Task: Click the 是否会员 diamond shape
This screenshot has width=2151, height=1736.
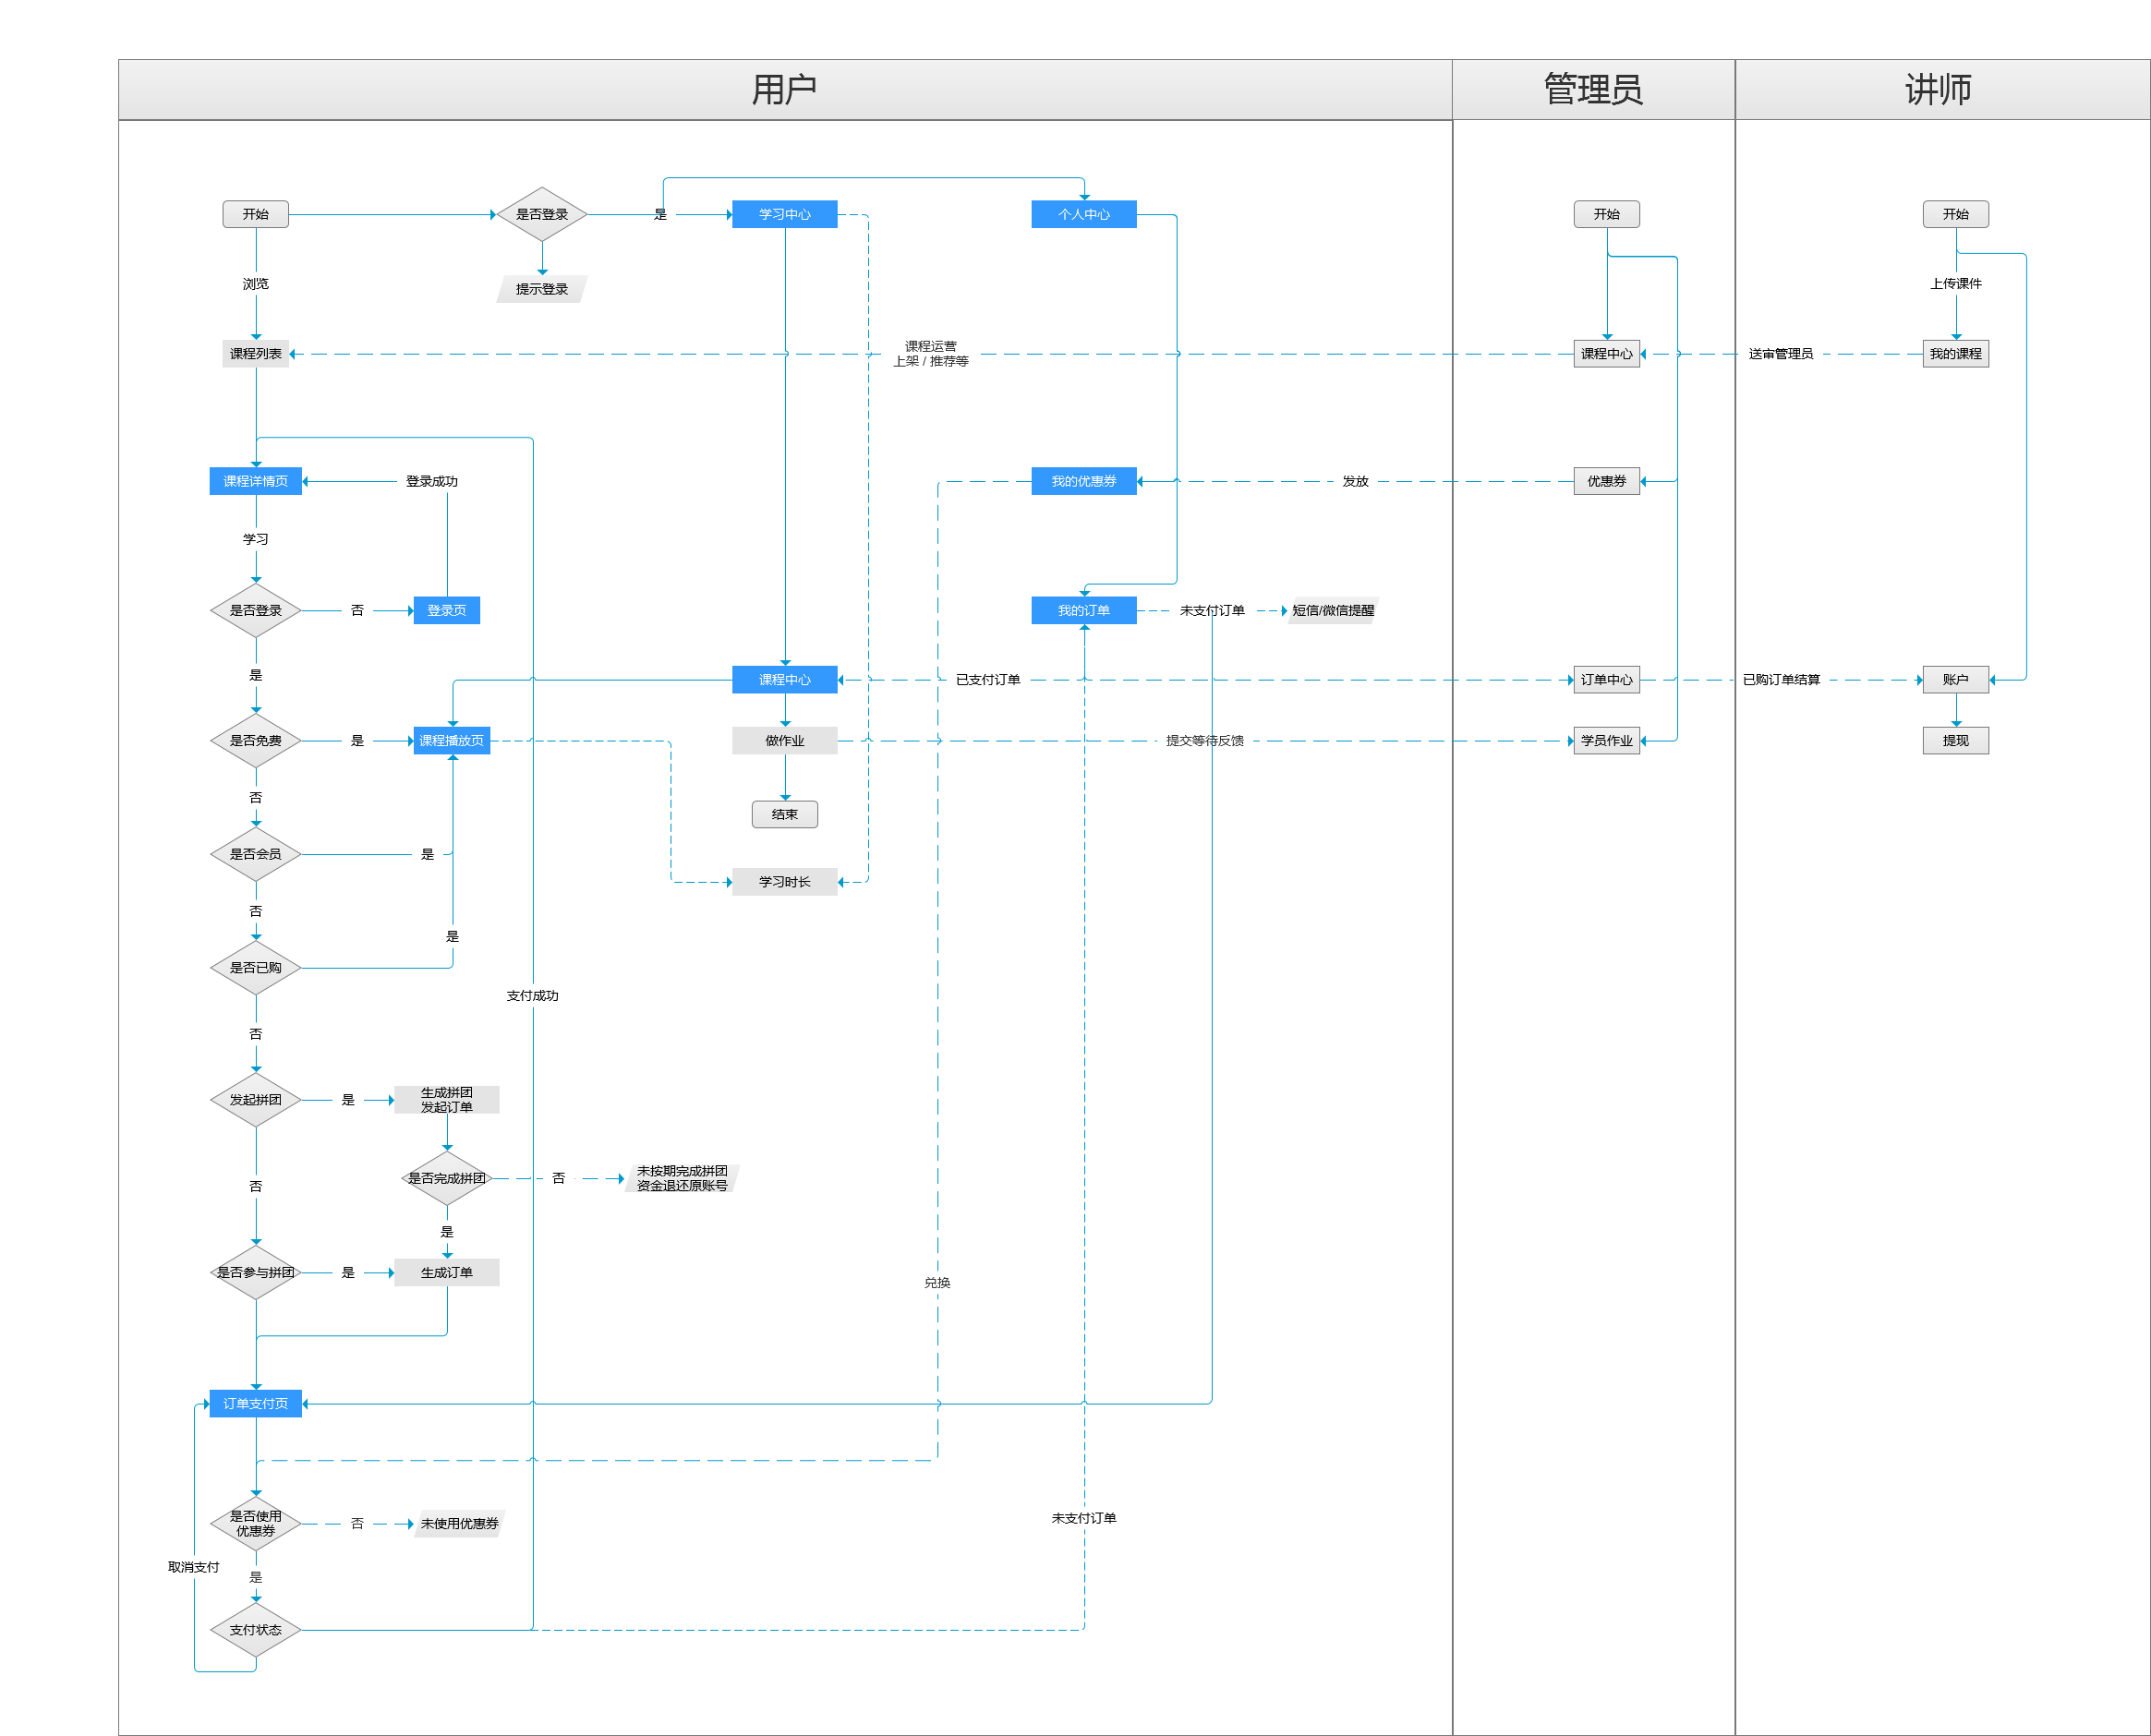Action: point(255,854)
